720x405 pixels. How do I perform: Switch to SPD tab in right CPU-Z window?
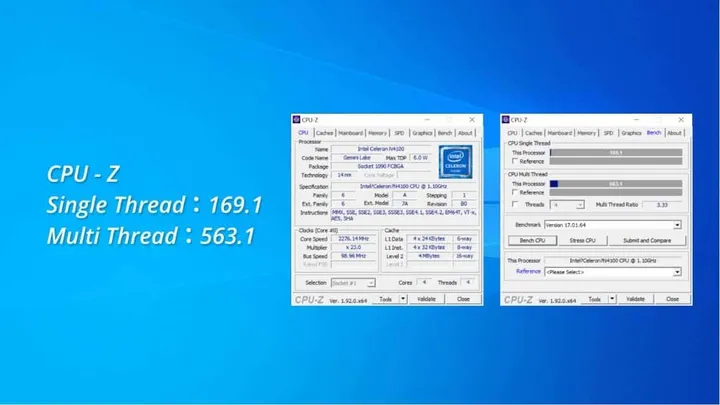click(608, 133)
